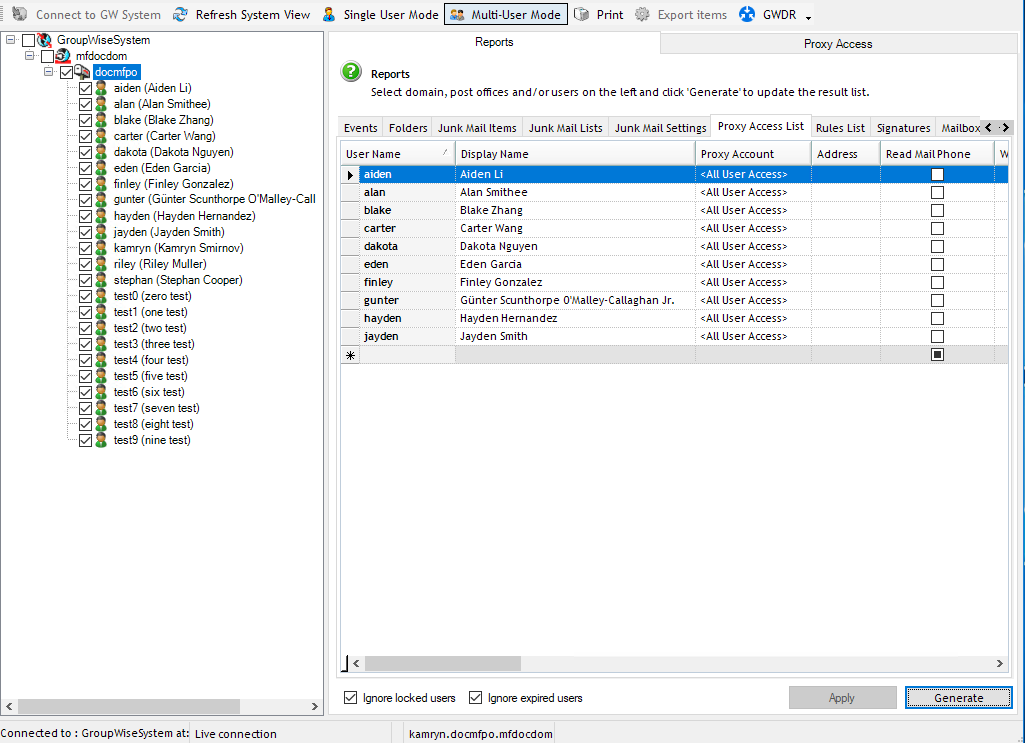Click the tree panel horizontal scrollbar thumb
This screenshot has height=743, width=1025.
click(x=129, y=706)
